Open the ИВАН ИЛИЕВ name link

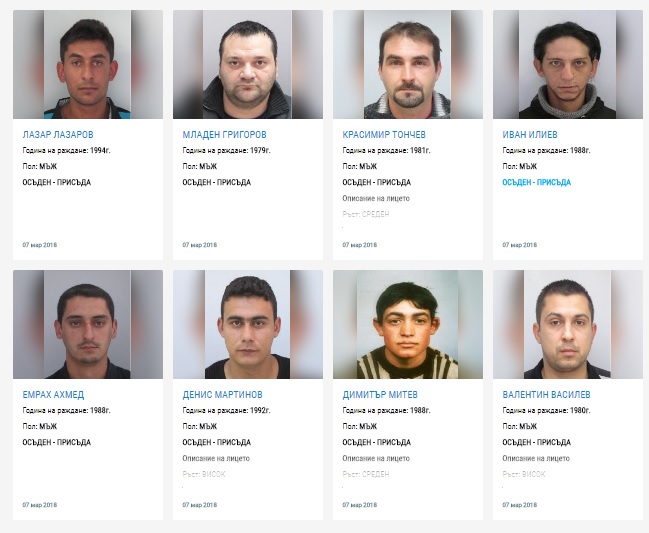(x=530, y=134)
